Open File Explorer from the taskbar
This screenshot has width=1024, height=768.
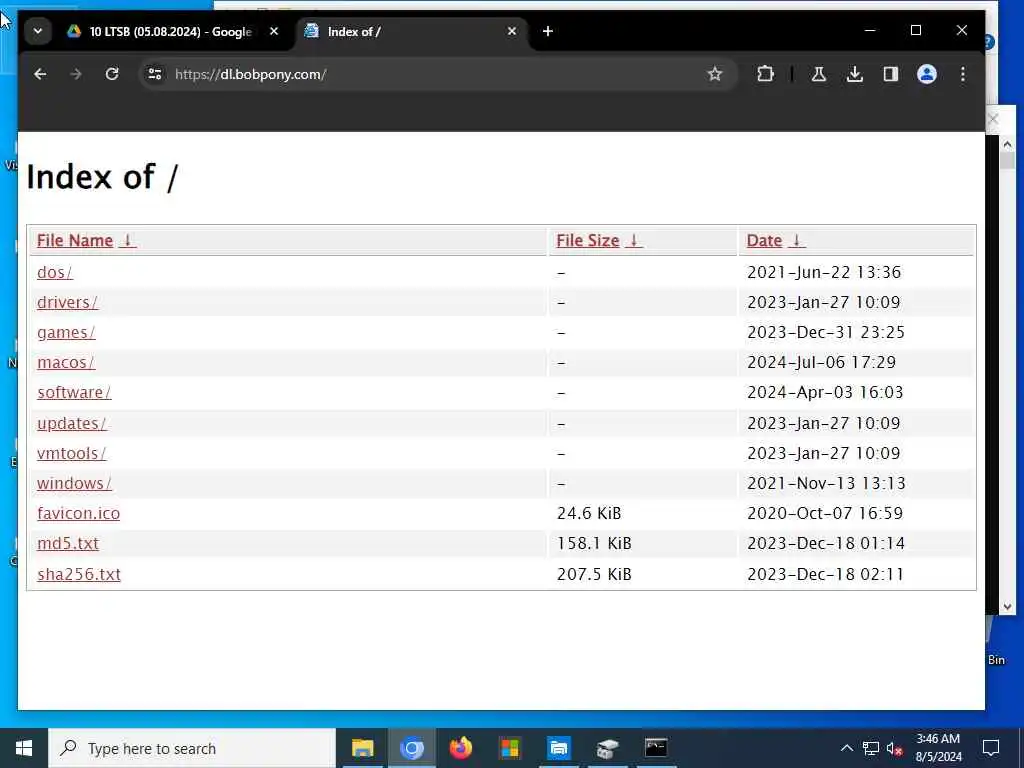coord(362,748)
